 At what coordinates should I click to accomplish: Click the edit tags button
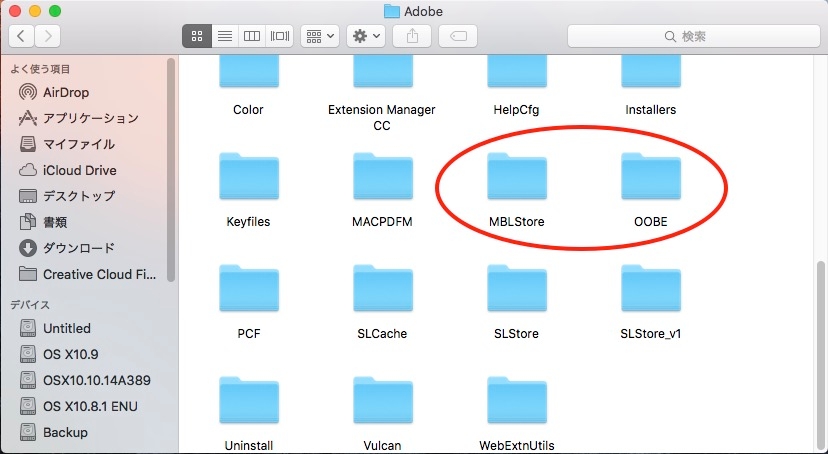pos(458,36)
